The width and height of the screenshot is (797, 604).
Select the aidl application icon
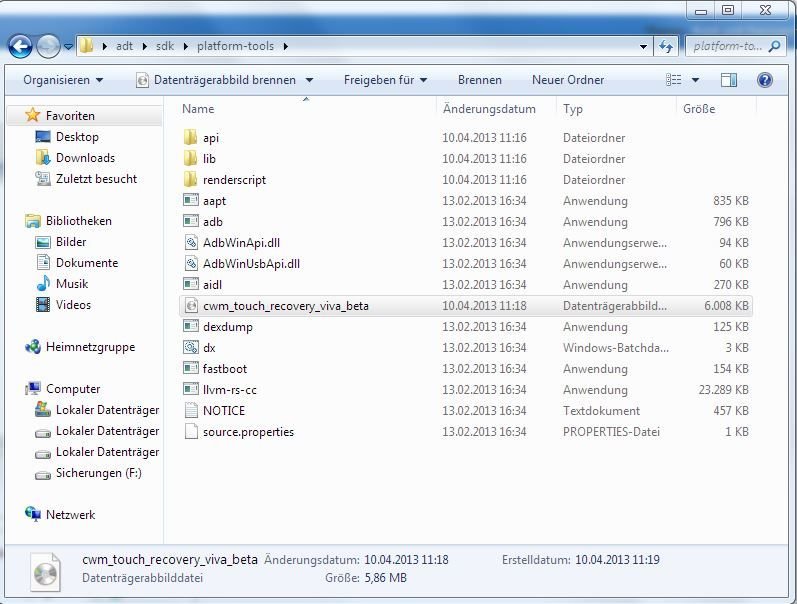tap(191, 284)
